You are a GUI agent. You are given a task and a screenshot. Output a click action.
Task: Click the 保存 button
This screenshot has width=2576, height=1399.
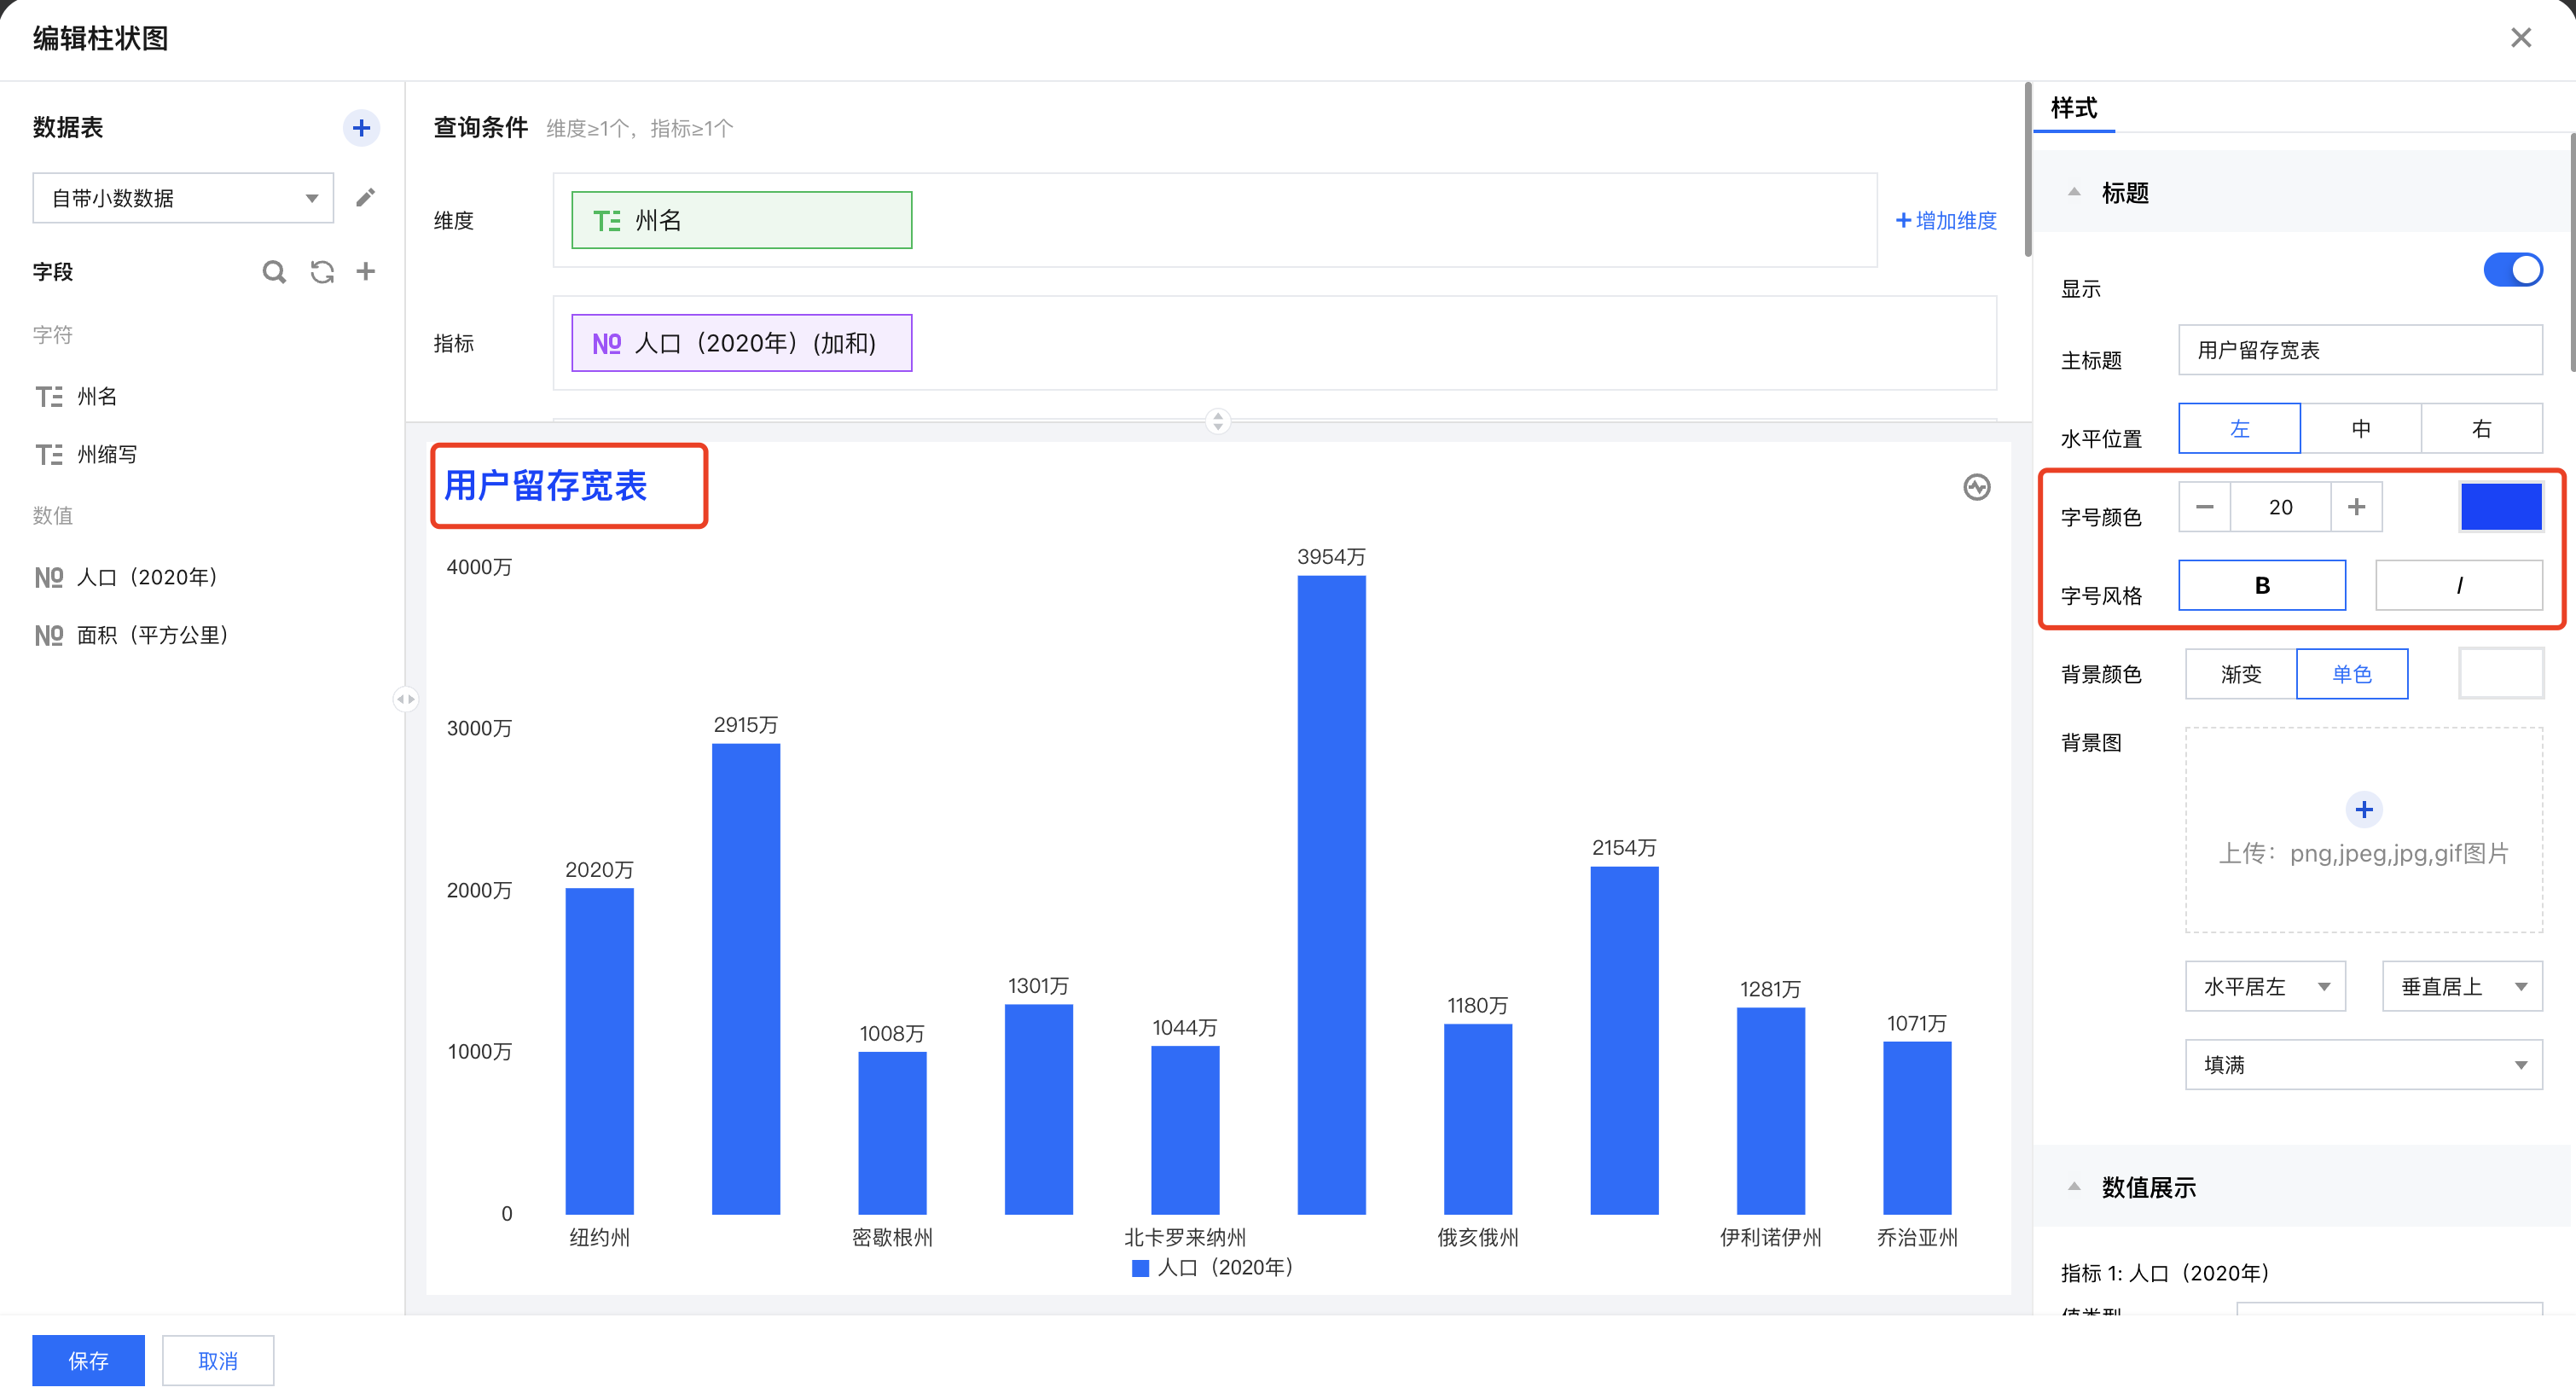pos(88,1360)
